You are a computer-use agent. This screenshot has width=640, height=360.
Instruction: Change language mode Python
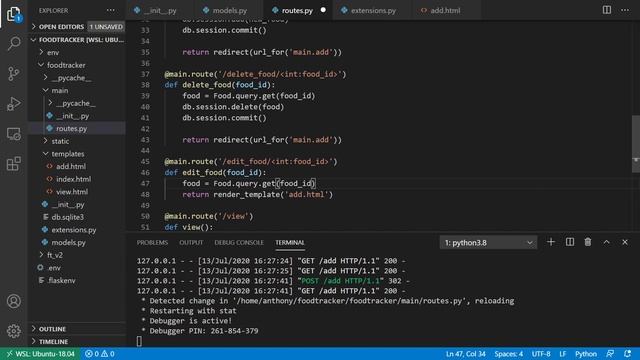pyautogui.click(x=586, y=354)
